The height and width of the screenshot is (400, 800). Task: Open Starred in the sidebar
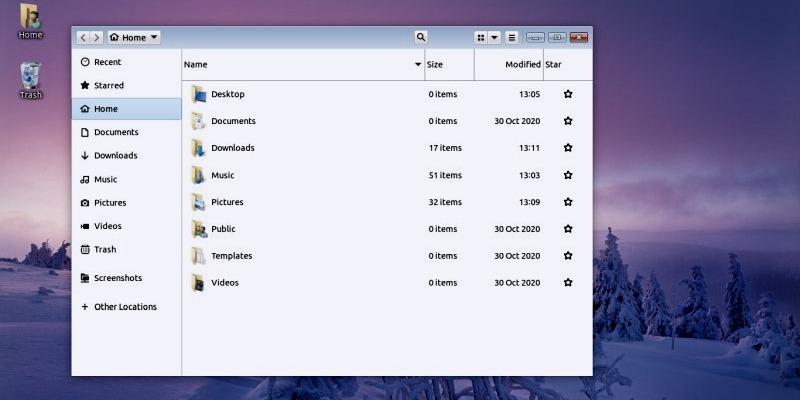pos(108,86)
